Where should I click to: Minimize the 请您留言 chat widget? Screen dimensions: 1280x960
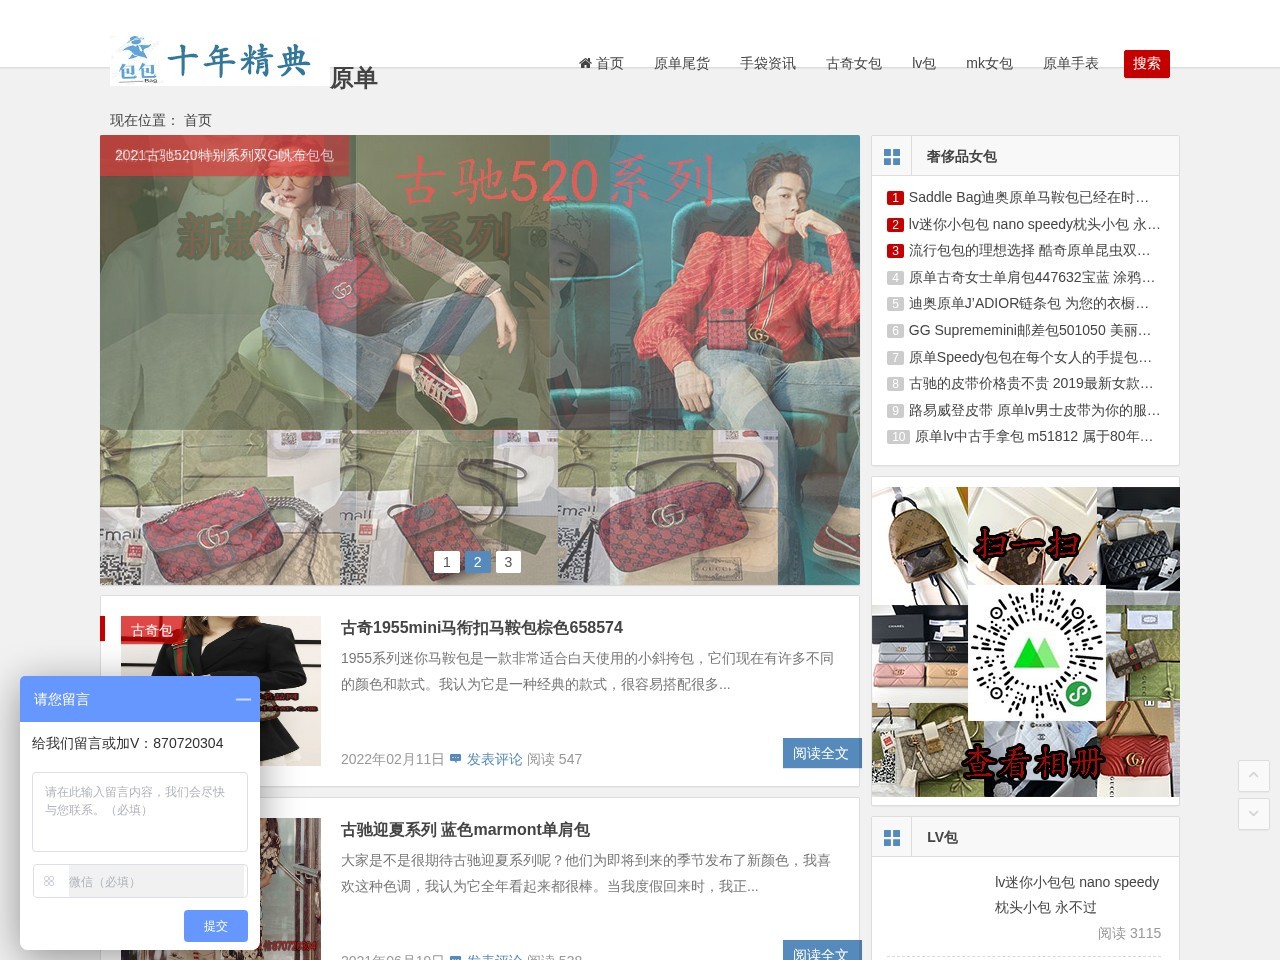[x=243, y=699]
